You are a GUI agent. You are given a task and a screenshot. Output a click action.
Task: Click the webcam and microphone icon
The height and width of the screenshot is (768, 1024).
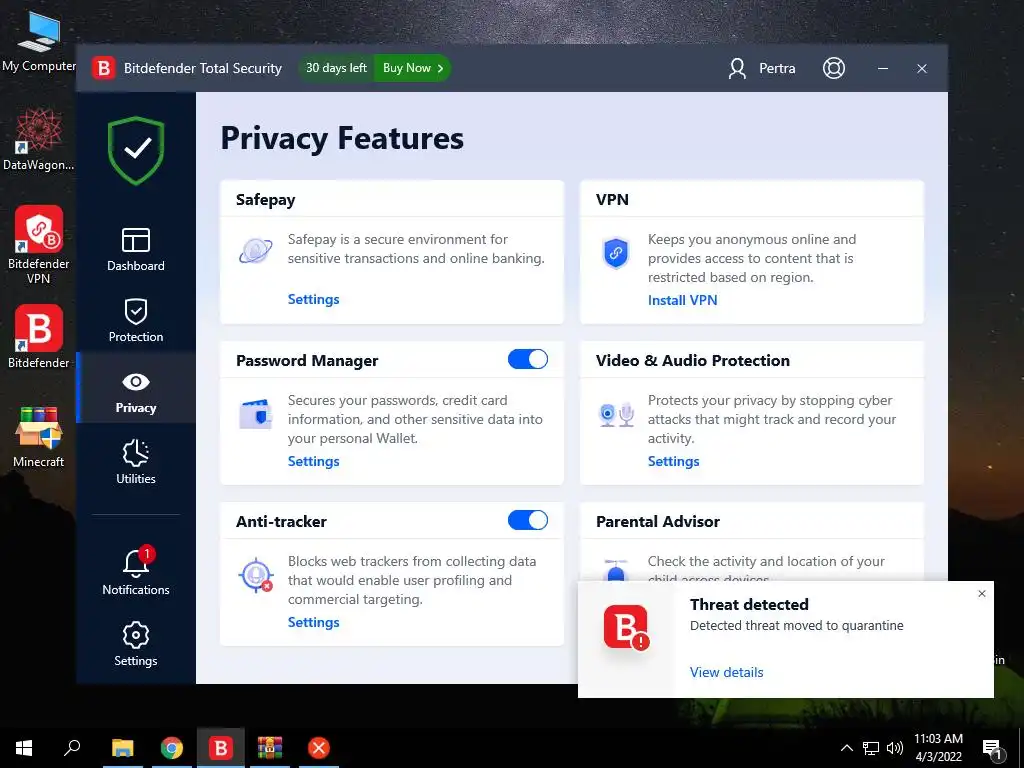tap(616, 414)
